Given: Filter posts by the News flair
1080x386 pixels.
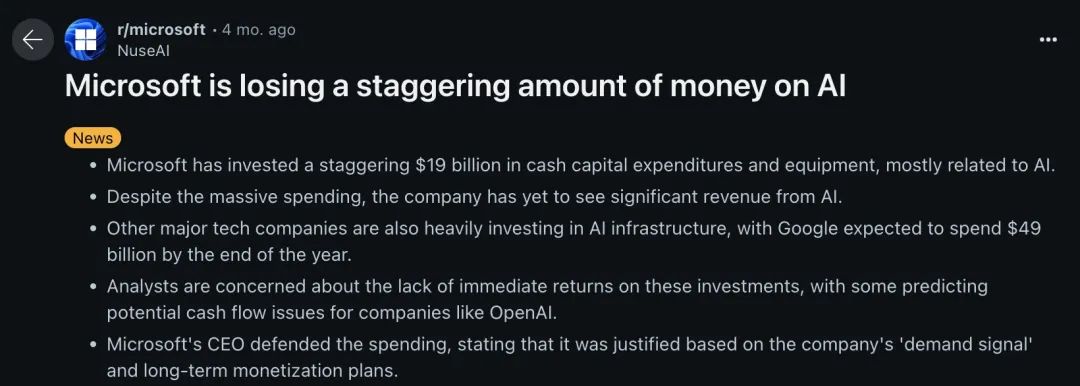Looking at the screenshot, I should (93, 139).
